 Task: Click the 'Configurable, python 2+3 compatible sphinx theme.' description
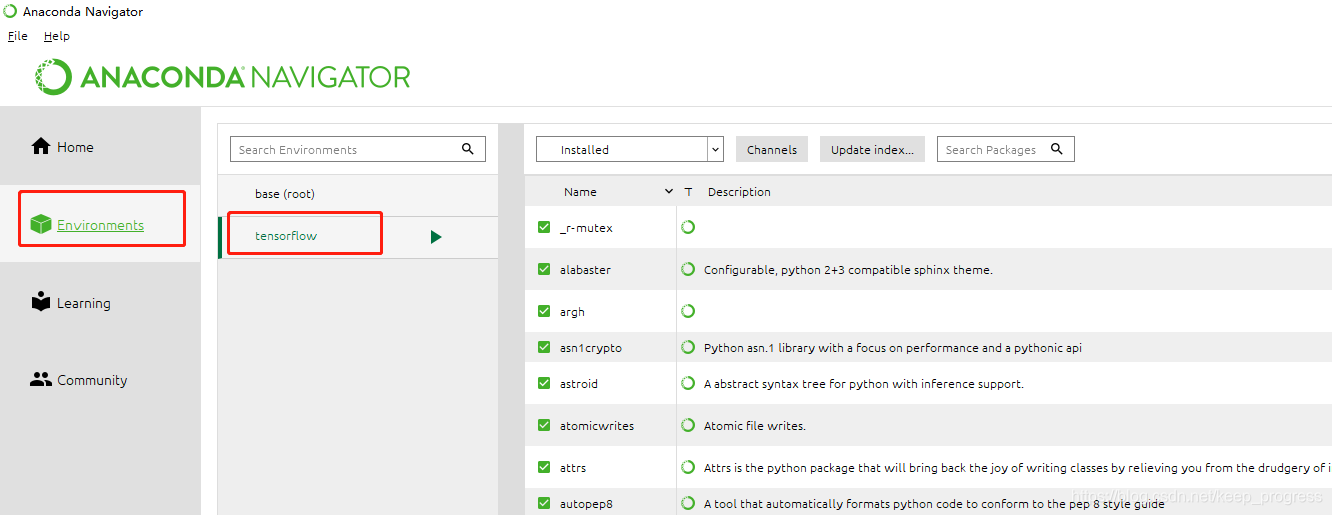(x=848, y=269)
